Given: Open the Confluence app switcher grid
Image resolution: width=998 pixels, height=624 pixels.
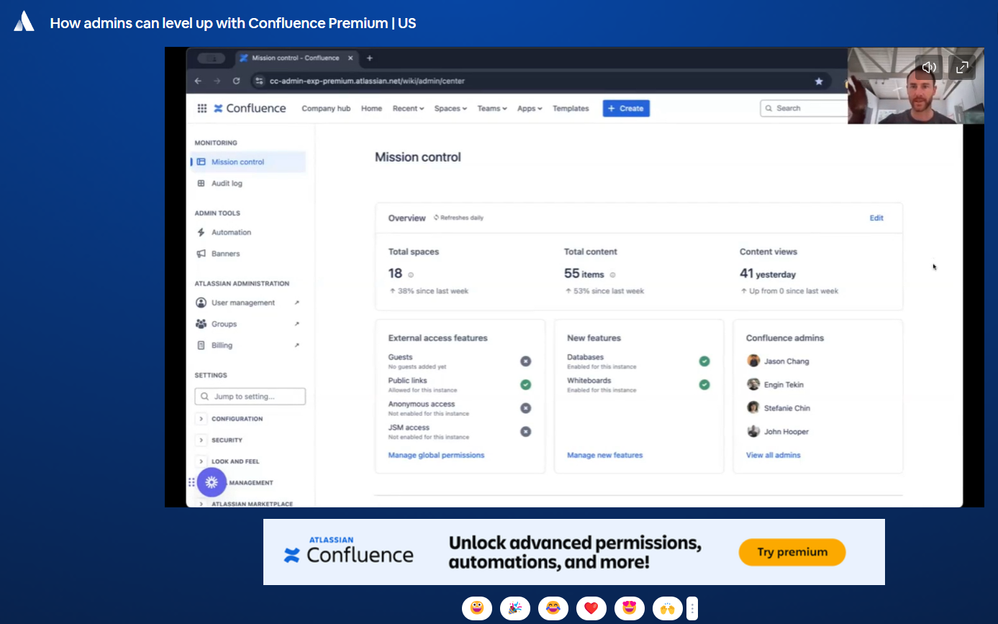Looking at the screenshot, I should click(x=201, y=108).
